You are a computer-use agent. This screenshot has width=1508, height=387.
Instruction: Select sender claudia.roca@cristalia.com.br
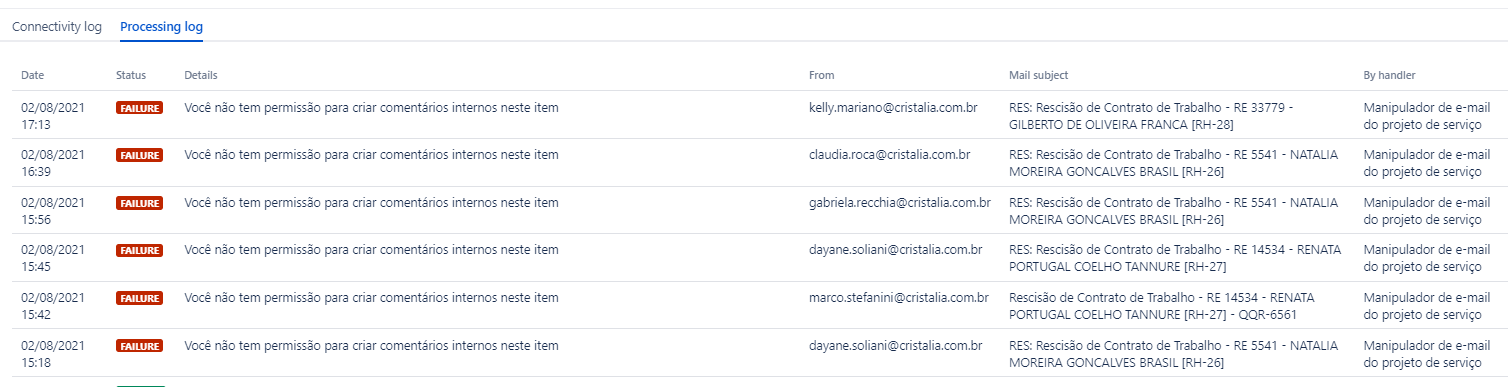point(889,155)
